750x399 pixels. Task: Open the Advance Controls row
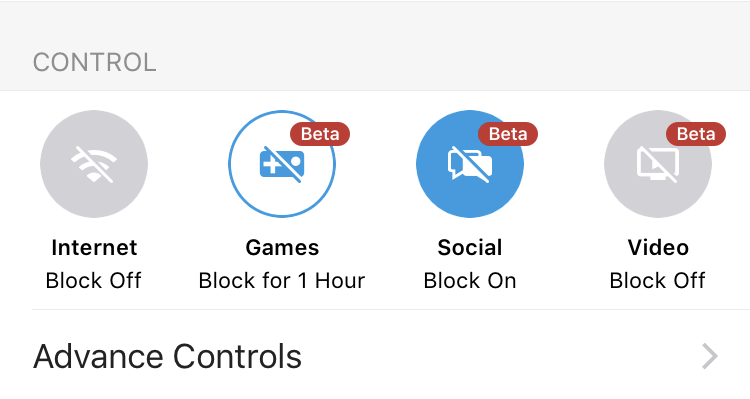pos(375,356)
